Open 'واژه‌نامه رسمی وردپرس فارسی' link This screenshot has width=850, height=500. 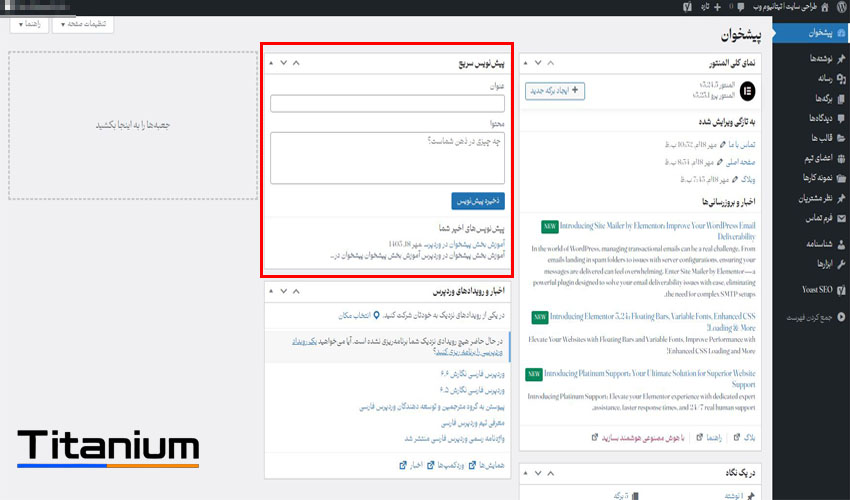(x=454, y=439)
